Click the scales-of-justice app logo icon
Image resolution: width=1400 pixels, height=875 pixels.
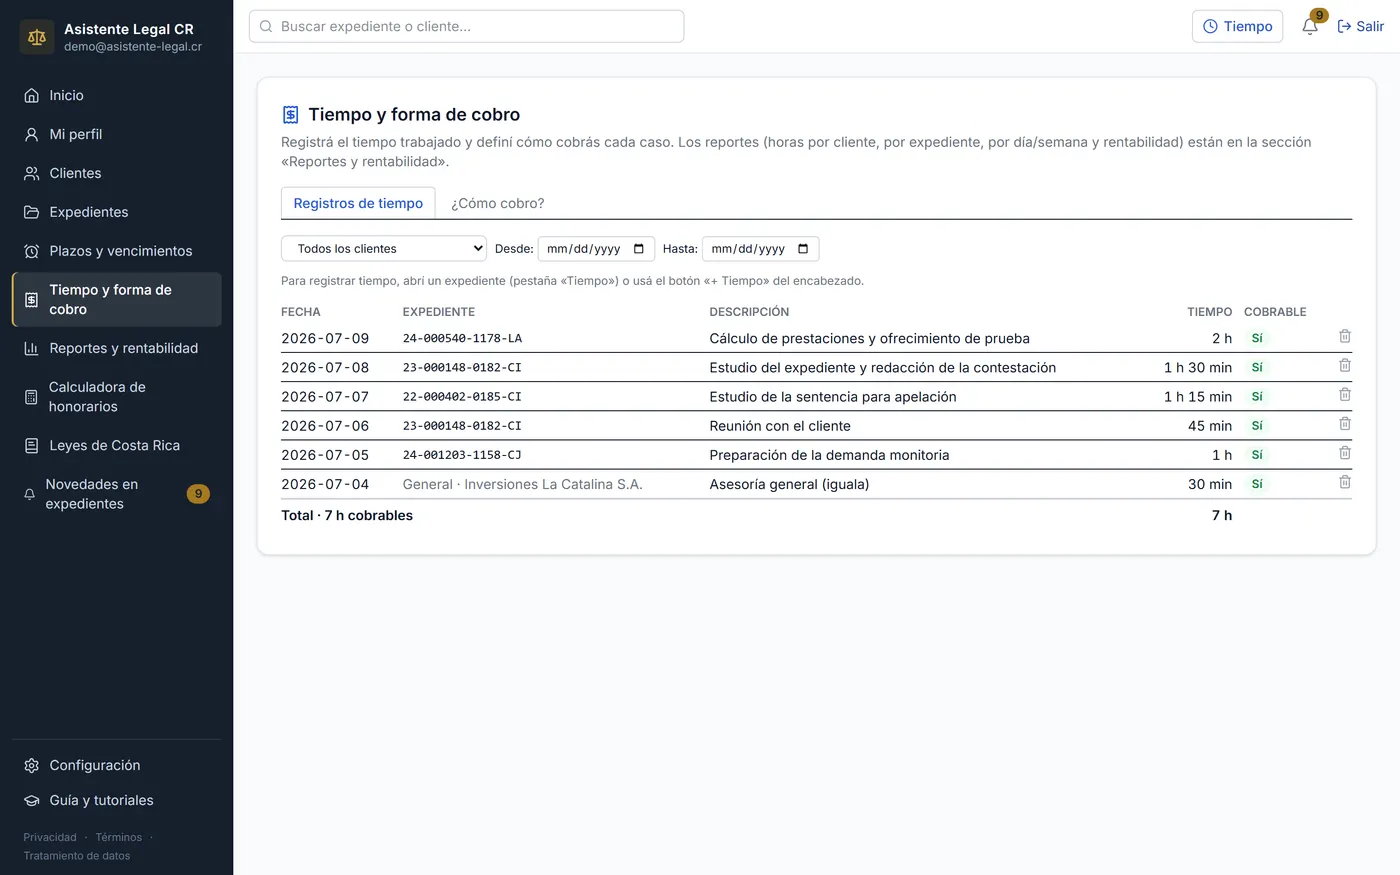(x=37, y=37)
